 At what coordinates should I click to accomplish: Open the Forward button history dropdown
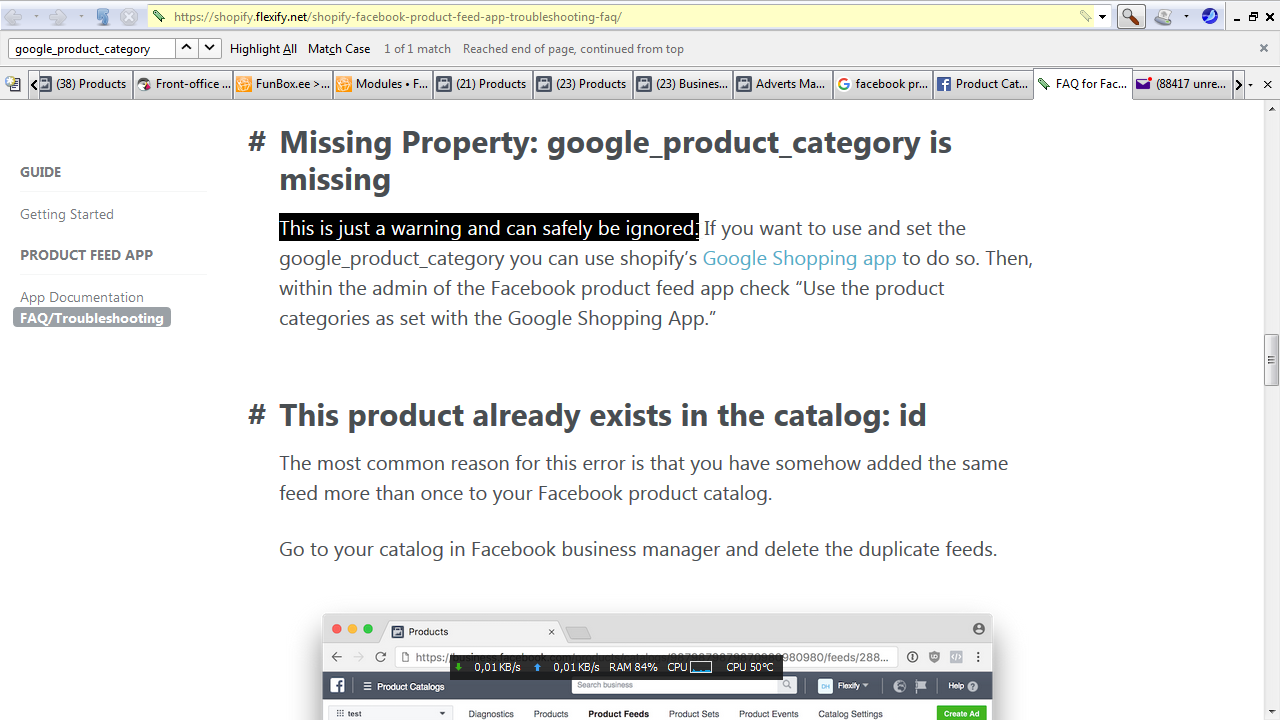(79, 17)
